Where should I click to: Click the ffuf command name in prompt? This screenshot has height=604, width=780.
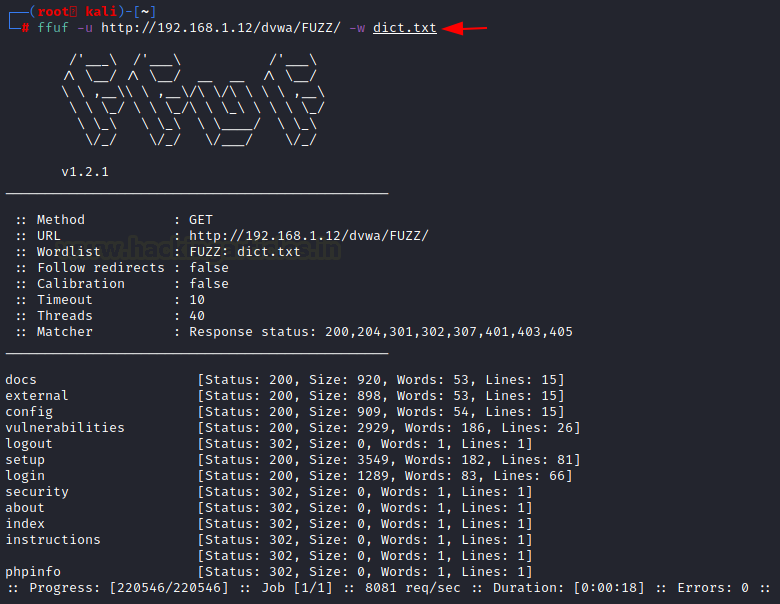click(x=52, y=28)
